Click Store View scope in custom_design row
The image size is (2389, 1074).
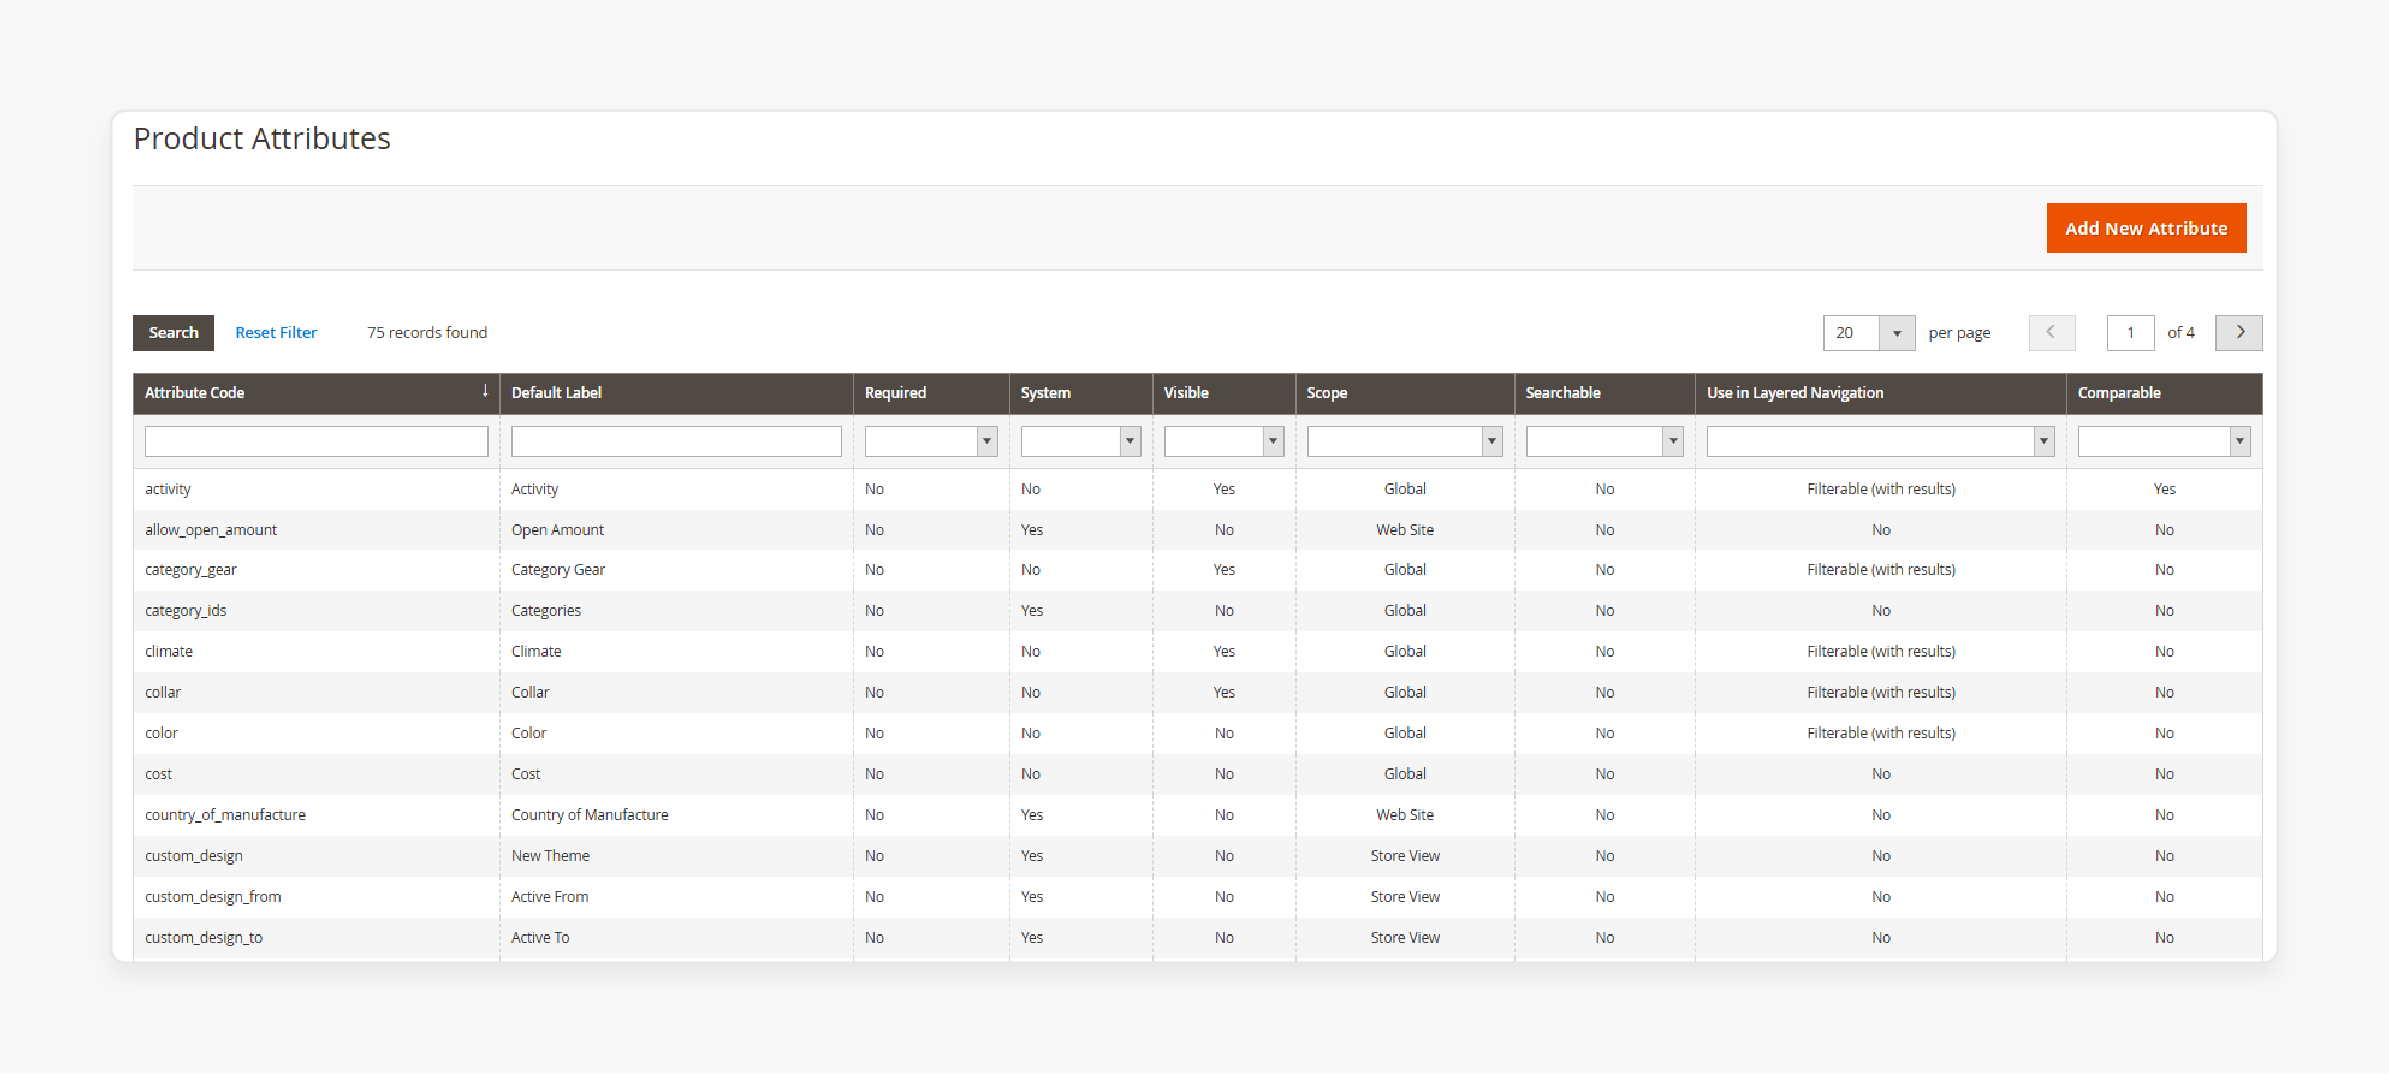coord(1404,856)
